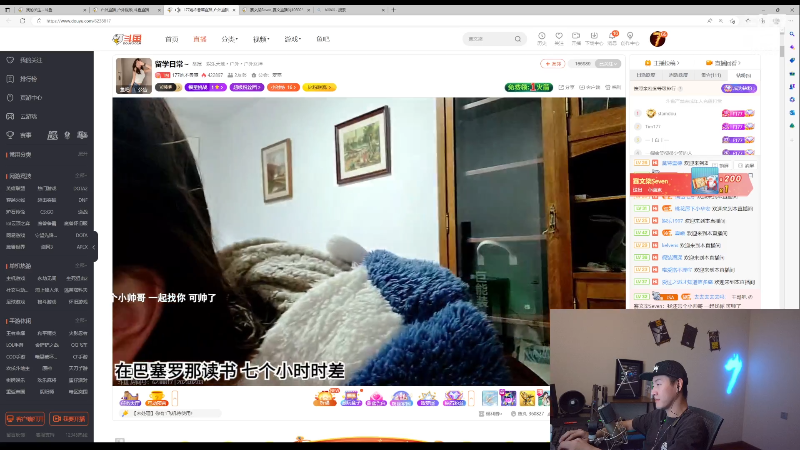Click the left orange button at sidebar bottom

(x=25, y=419)
